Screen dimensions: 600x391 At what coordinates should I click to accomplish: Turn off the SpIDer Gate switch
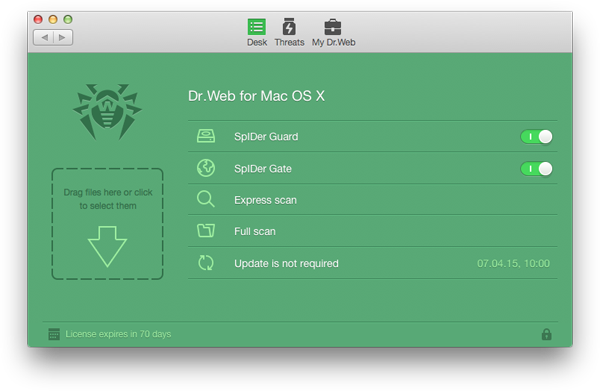coord(536,169)
